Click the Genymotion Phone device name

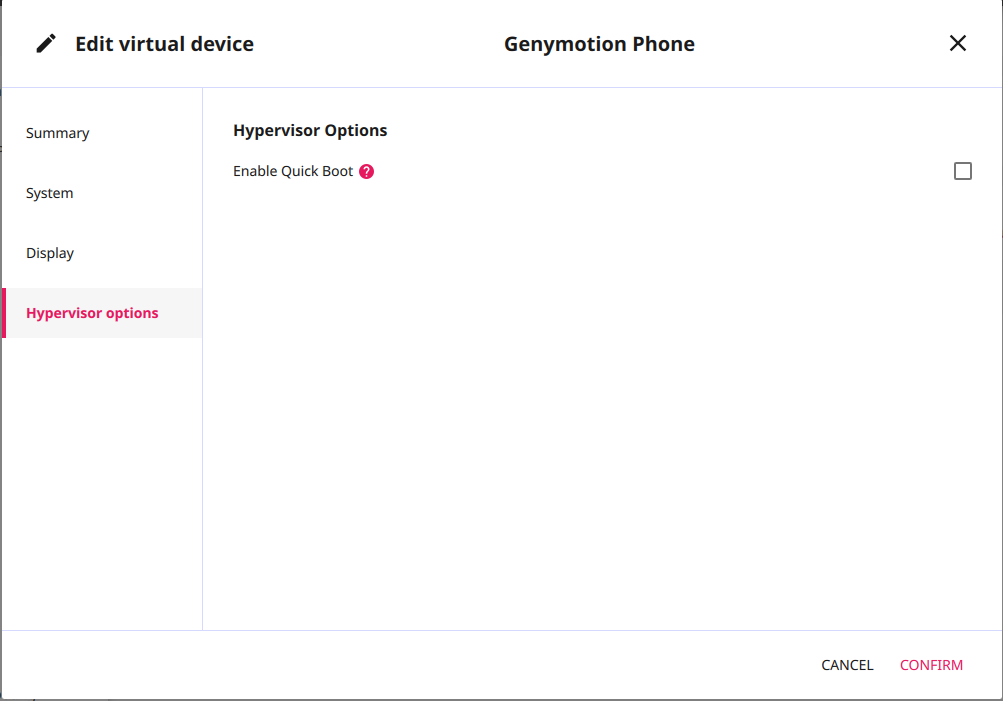pos(599,44)
